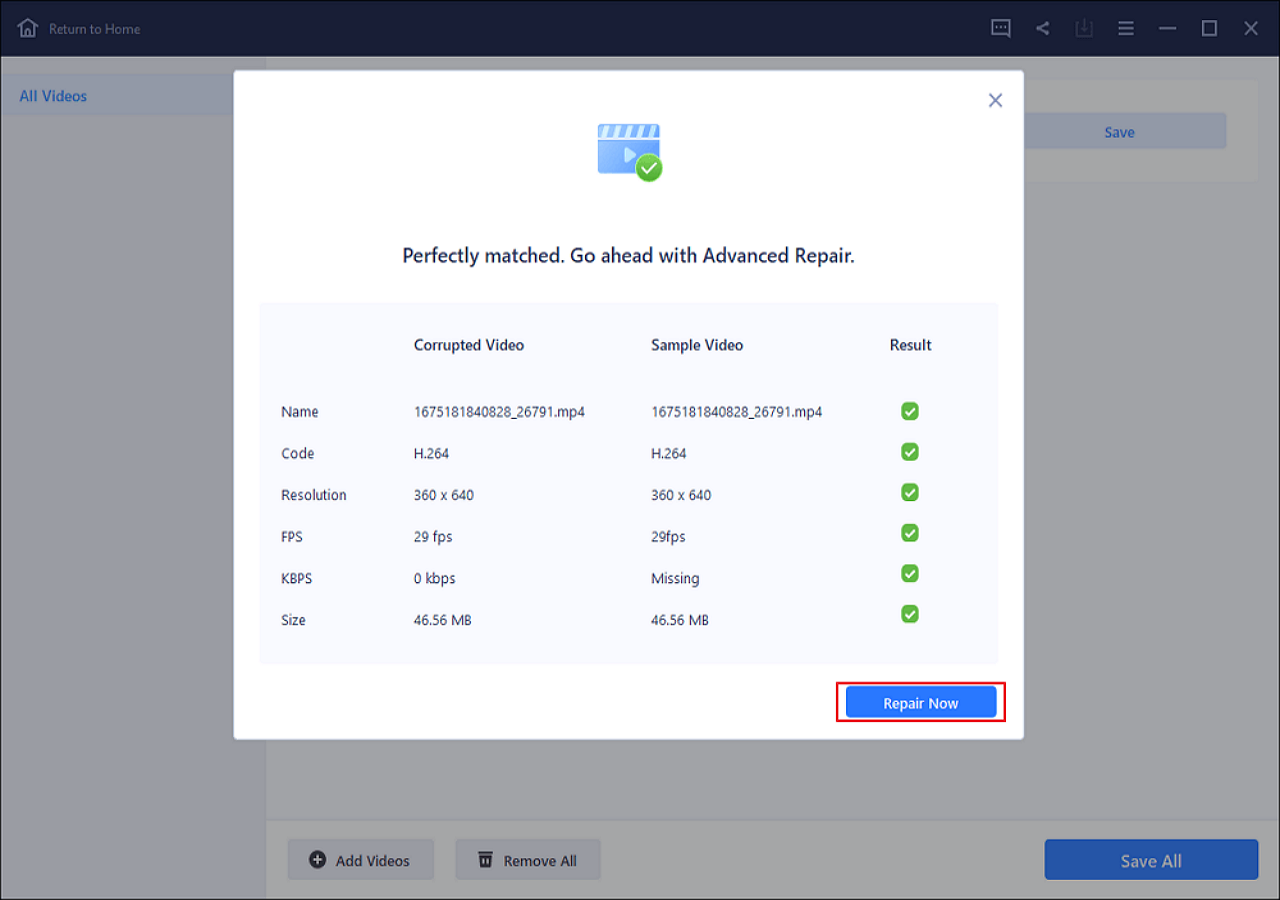The height and width of the screenshot is (900, 1280).
Task: Open the feedback chat icon
Action: 1000,28
